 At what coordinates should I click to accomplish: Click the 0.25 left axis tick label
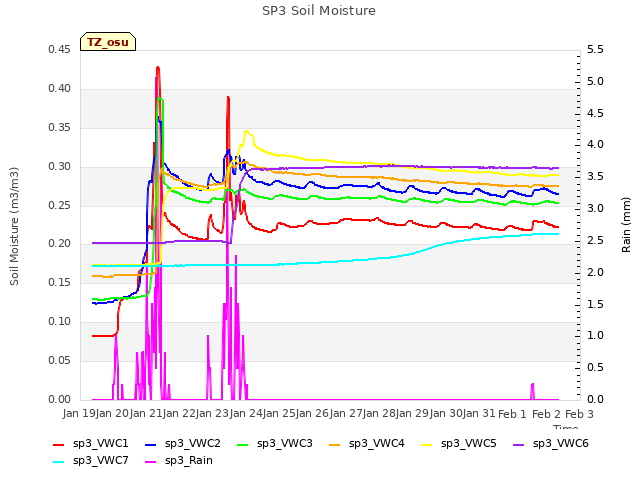point(59,205)
